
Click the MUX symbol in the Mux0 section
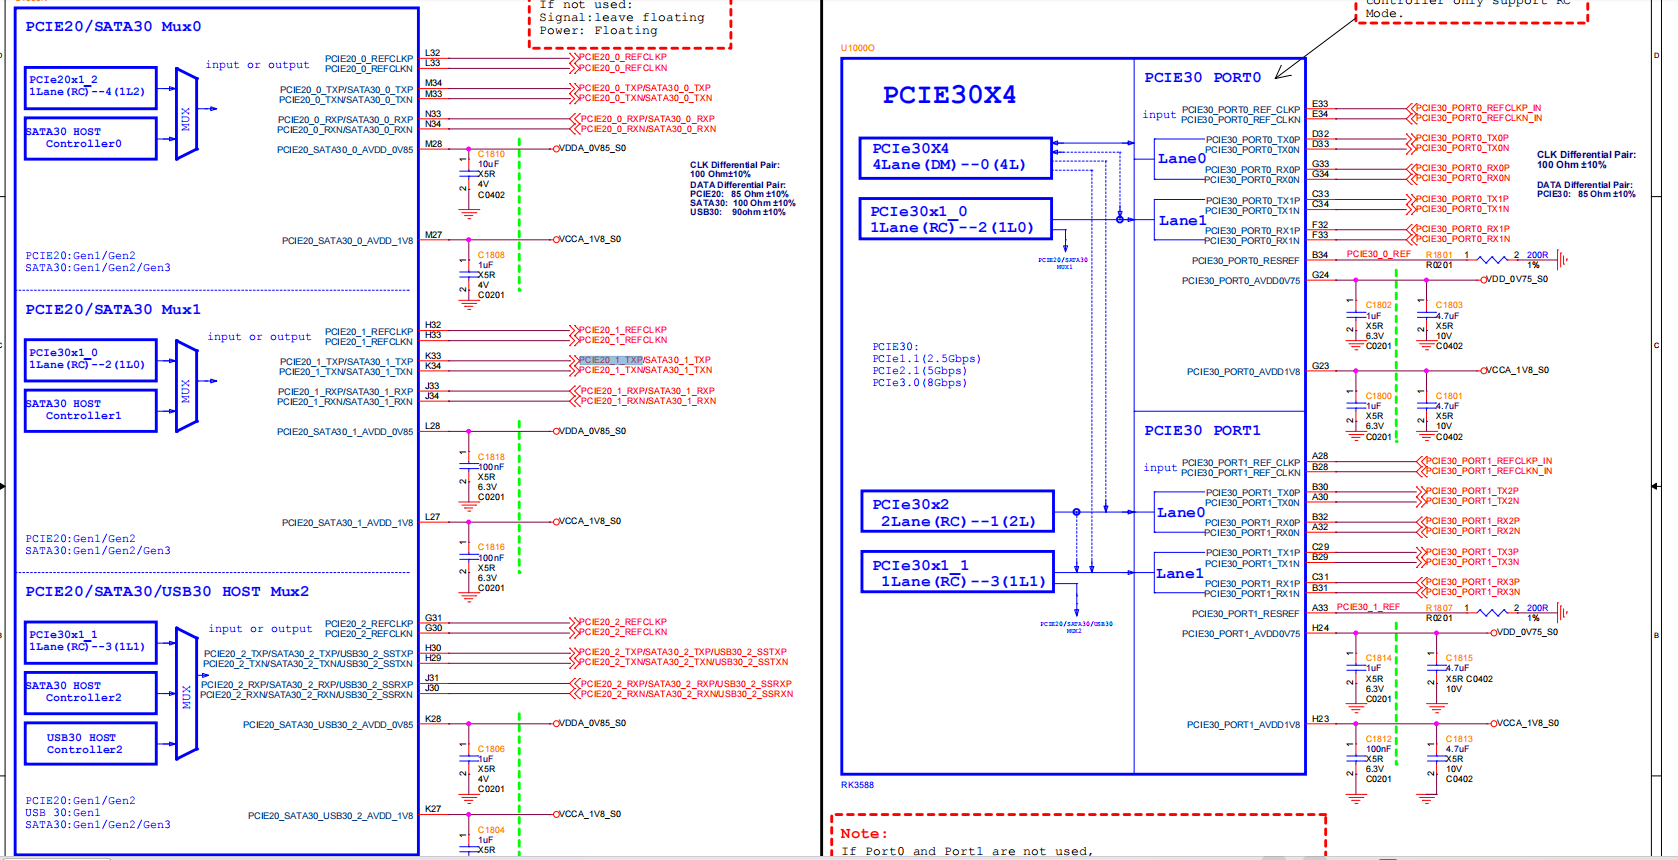(x=186, y=114)
